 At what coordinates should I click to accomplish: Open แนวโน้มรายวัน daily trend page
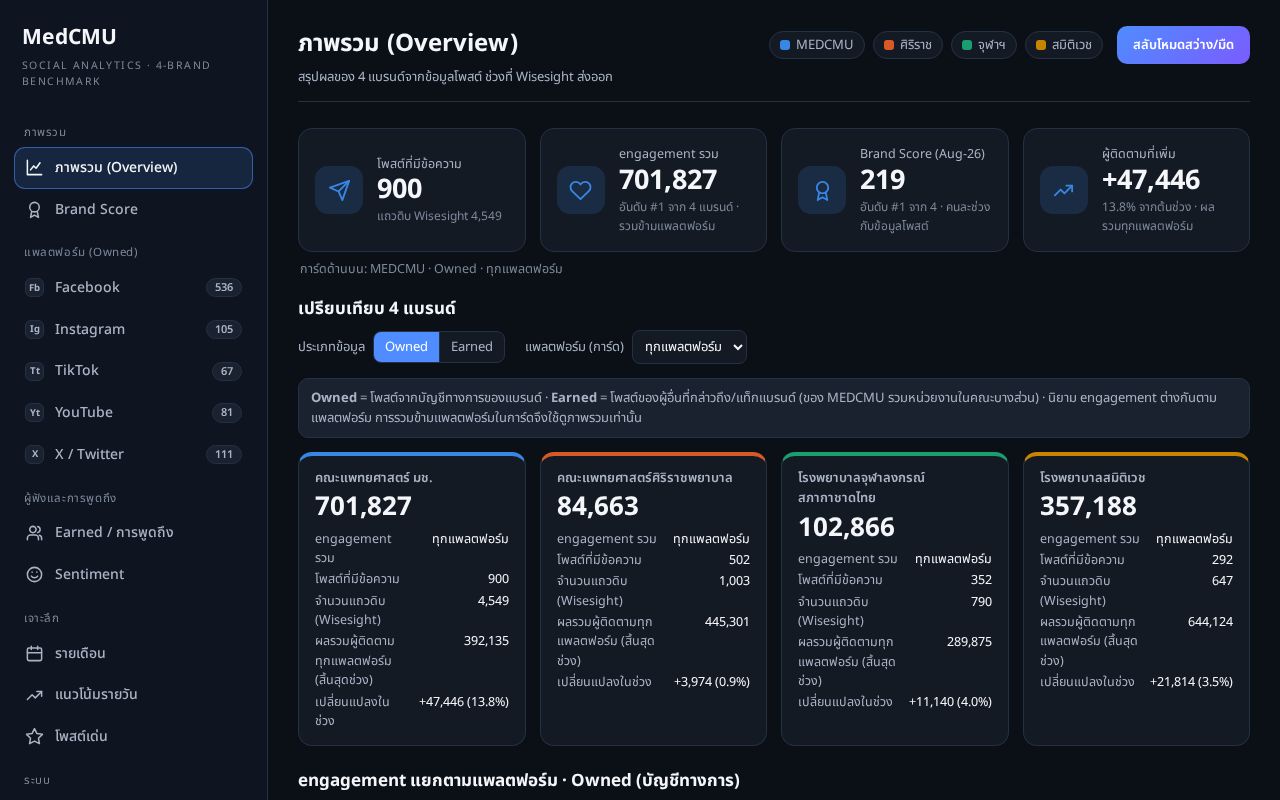(133, 695)
